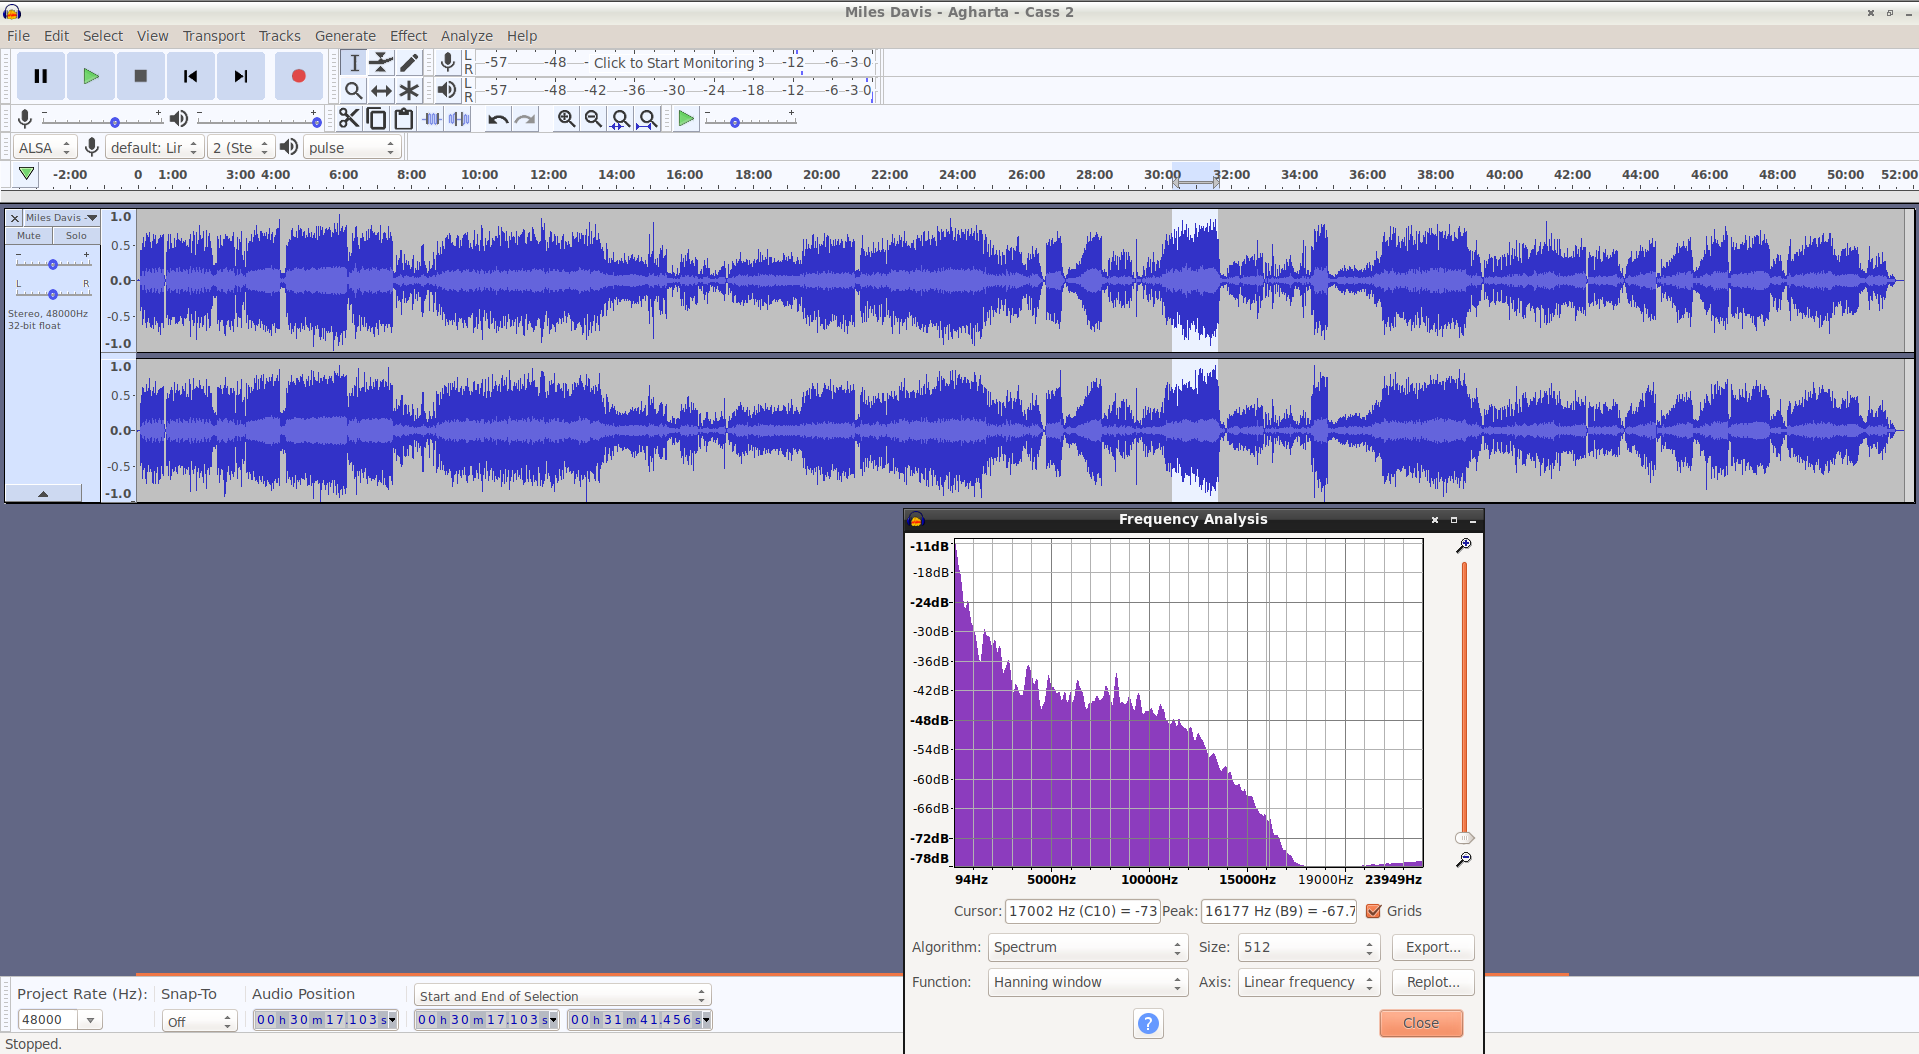Mute the Miles Davis track
The image size is (1919, 1054).
(x=29, y=236)
